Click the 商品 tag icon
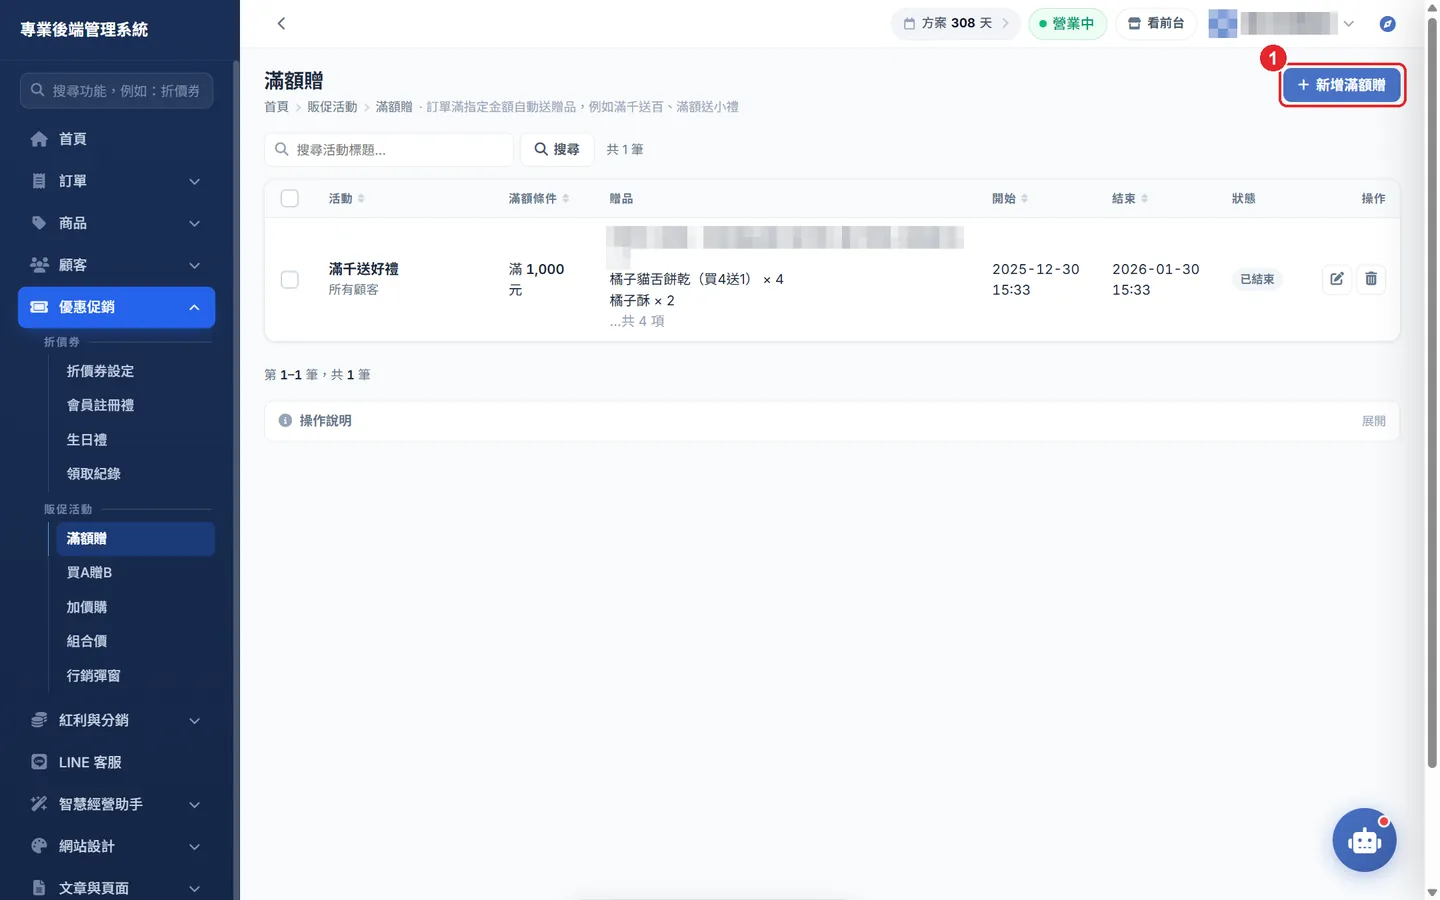The width and height of the screenshot is (1440, 900). coord(39,223)
